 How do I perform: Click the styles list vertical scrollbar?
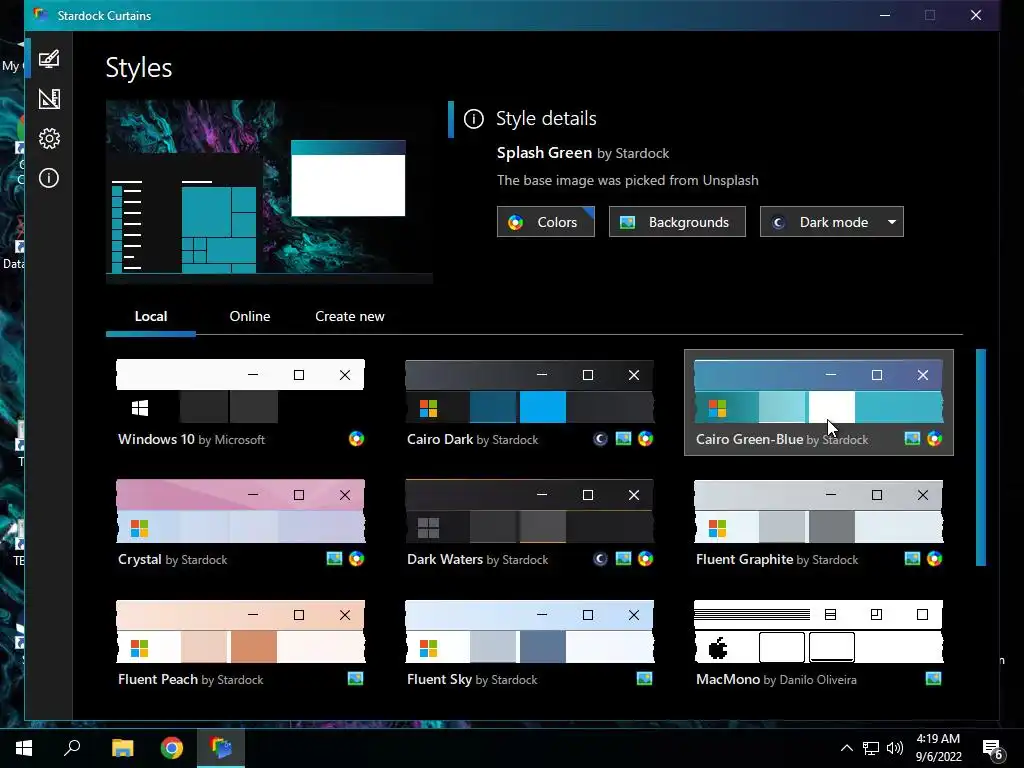tap(980, 457)
